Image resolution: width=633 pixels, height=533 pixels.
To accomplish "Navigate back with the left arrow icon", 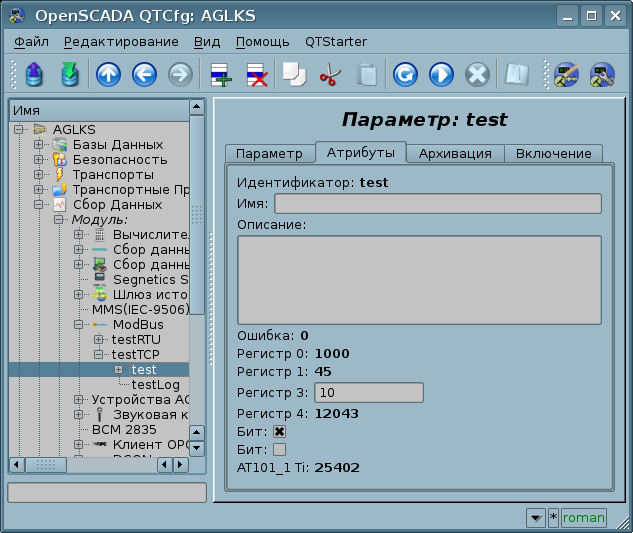I will coord(144,75).
